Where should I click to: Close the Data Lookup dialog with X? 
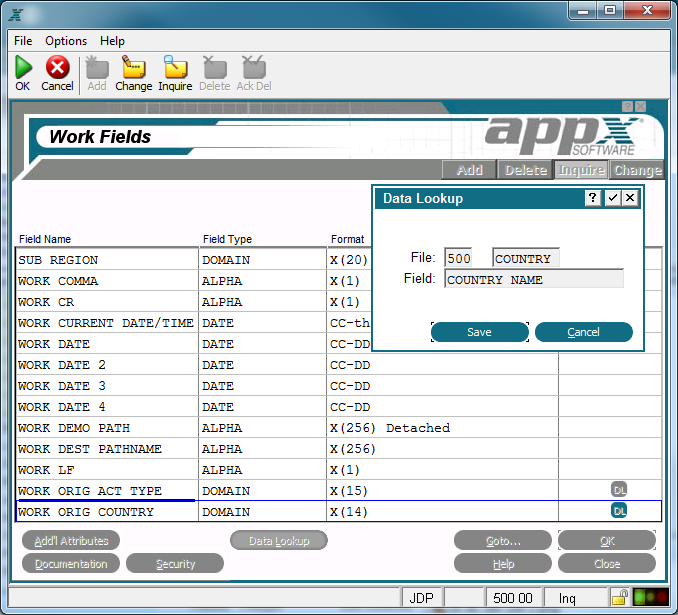630,198
